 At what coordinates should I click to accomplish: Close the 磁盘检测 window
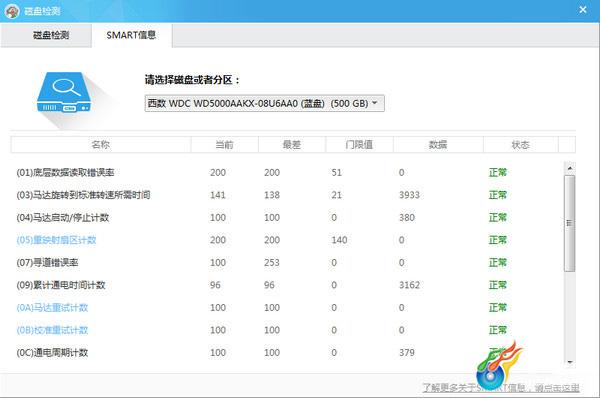pyautogui.click(x=583, y=10)
